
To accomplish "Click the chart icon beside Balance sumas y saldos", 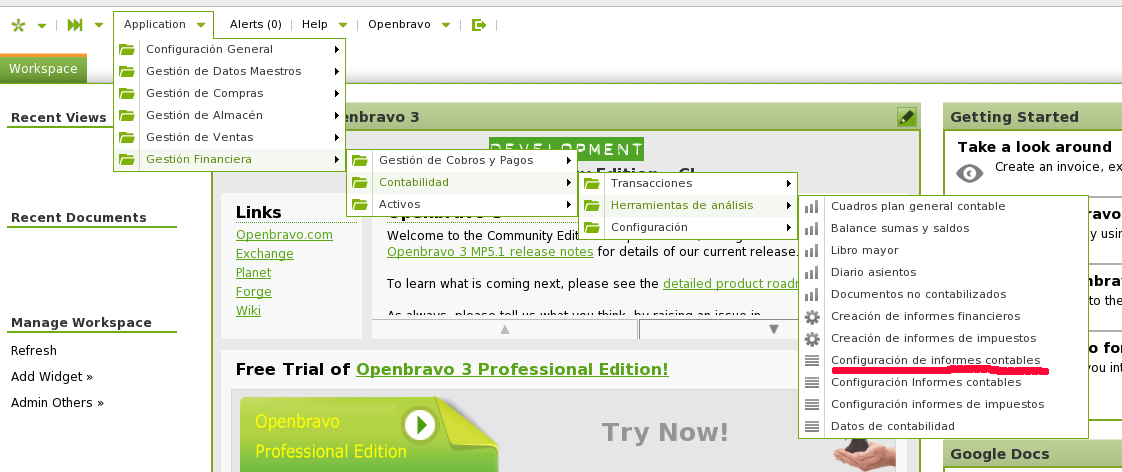I will click(811, 229).
